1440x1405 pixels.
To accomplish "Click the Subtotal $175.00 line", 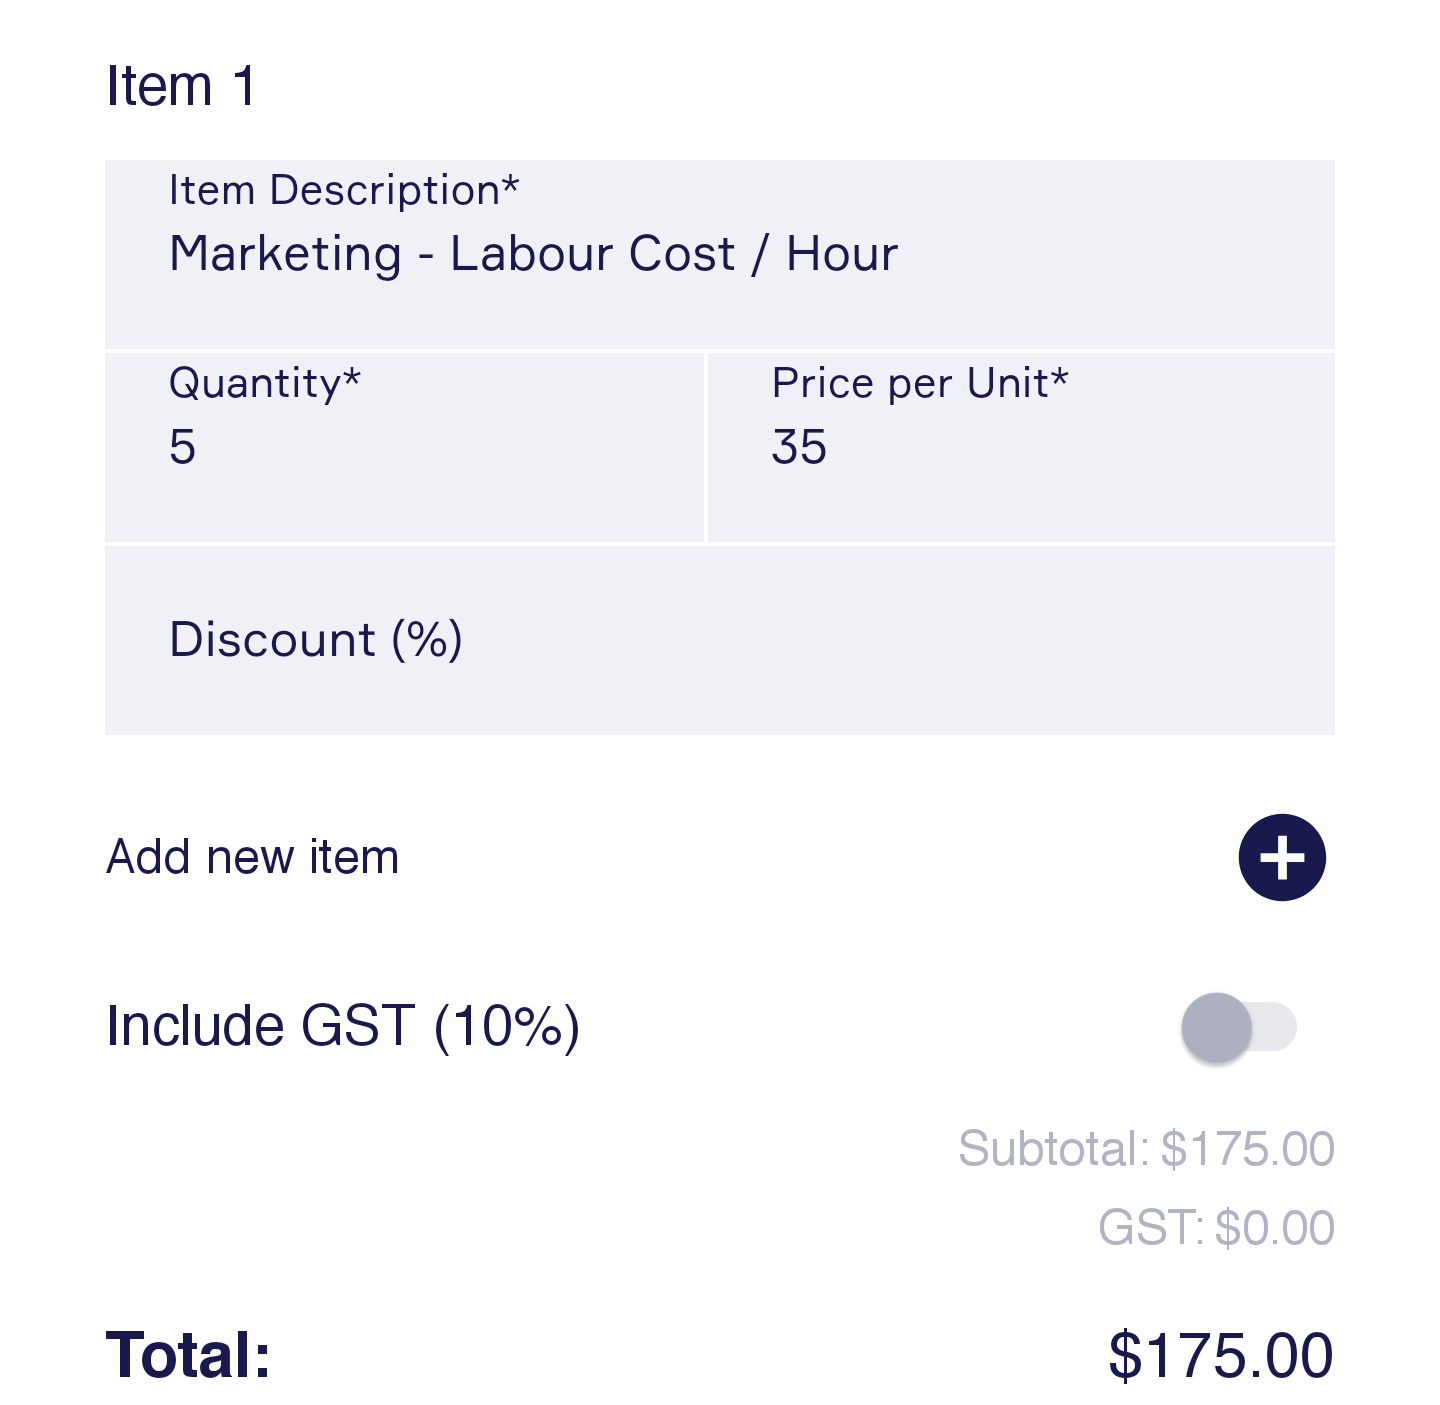I will click(x=1146, y=1149).
